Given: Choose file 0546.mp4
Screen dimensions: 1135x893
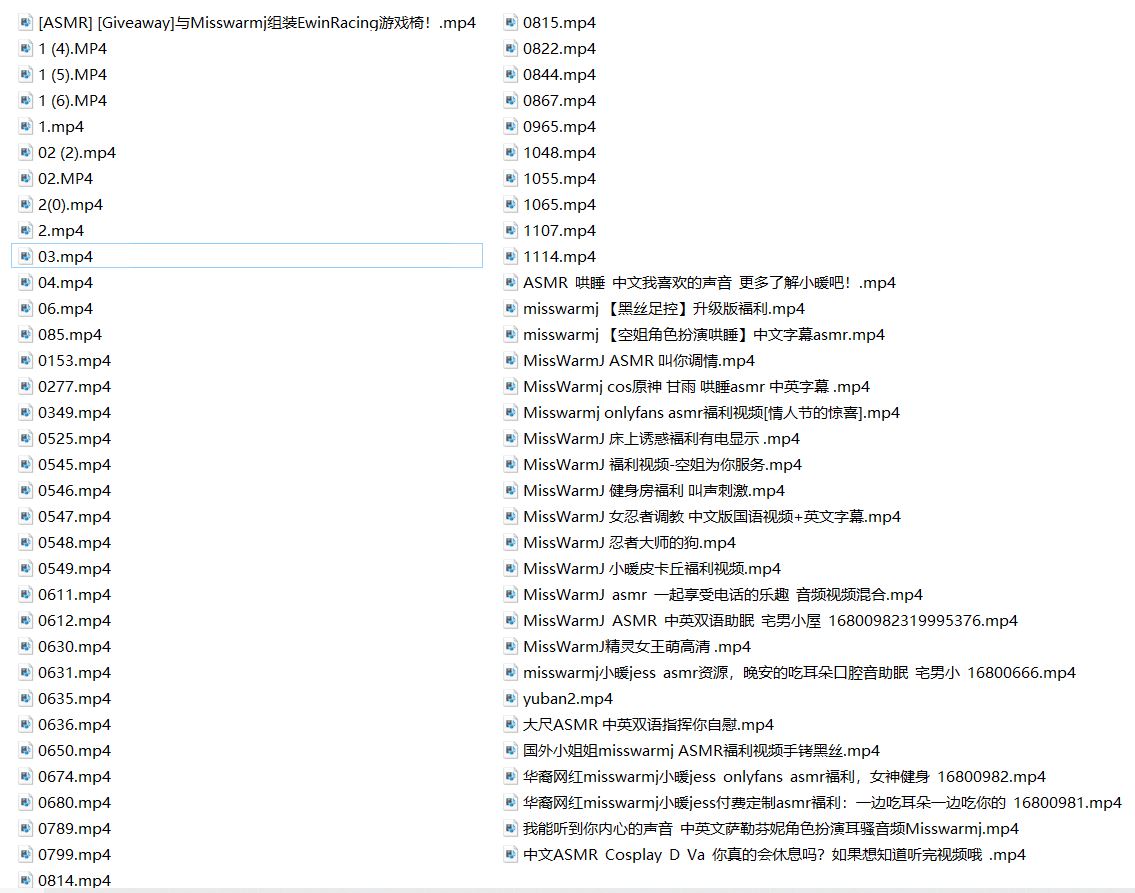Looking at the screenshot, I should pos(75,491).
